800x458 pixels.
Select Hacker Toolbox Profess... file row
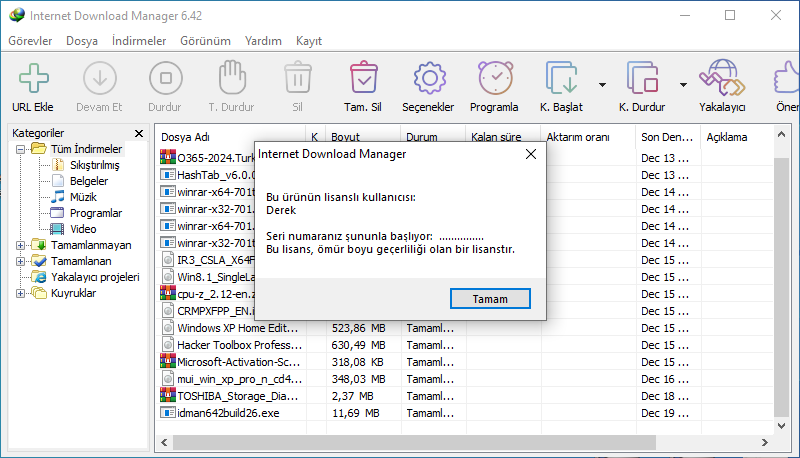click(x=464, y=345)
